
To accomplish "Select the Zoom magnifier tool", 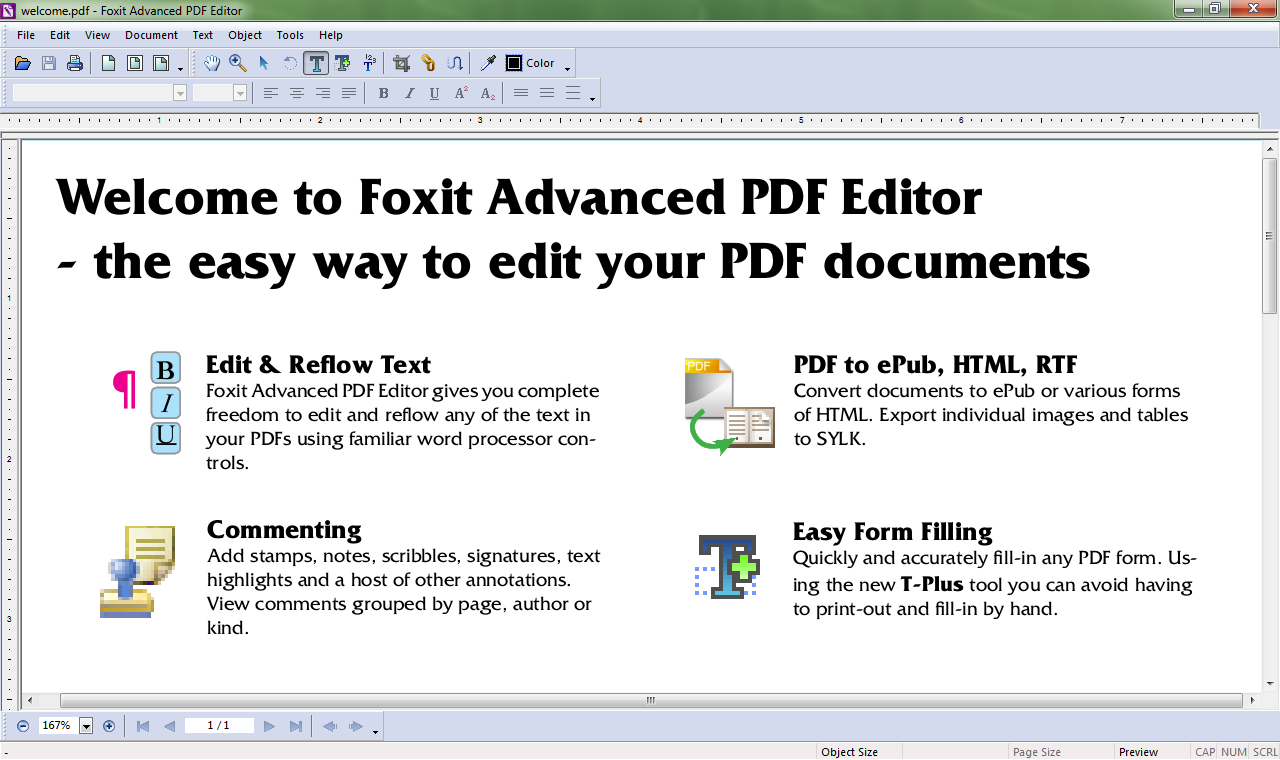I will click(238, 63).
